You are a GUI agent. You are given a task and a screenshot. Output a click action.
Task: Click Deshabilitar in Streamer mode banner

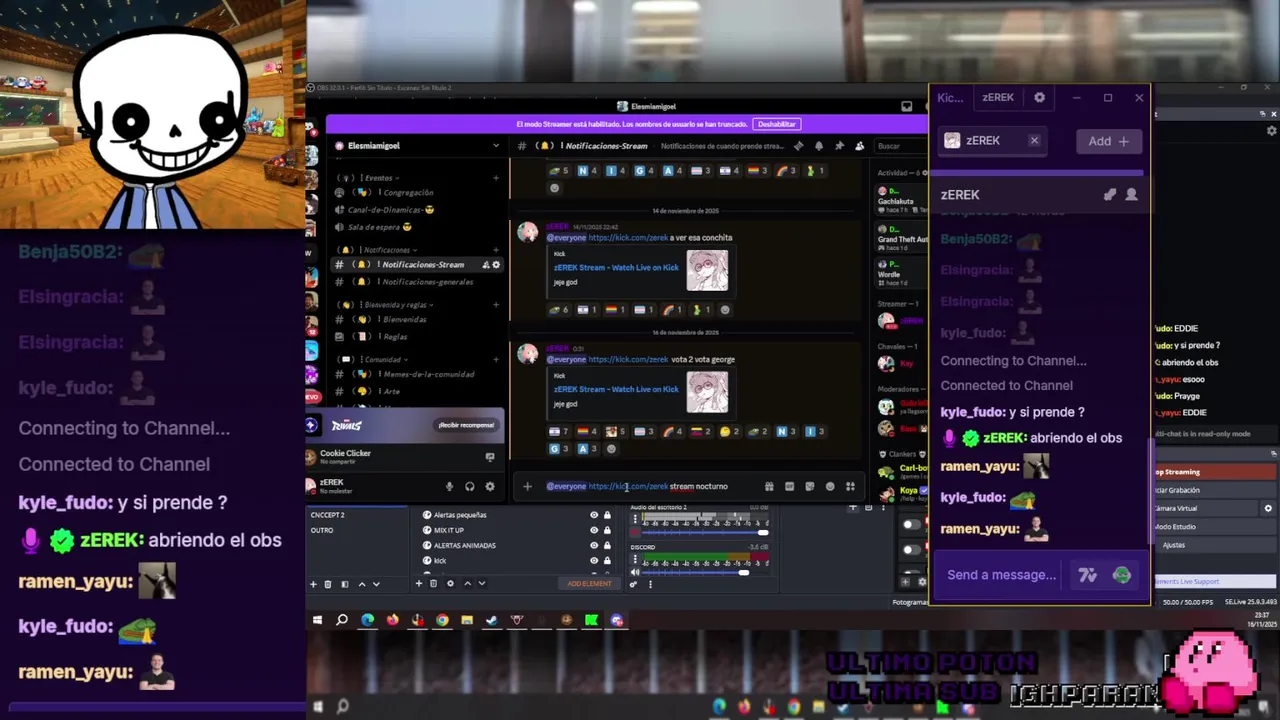point(777,124)
